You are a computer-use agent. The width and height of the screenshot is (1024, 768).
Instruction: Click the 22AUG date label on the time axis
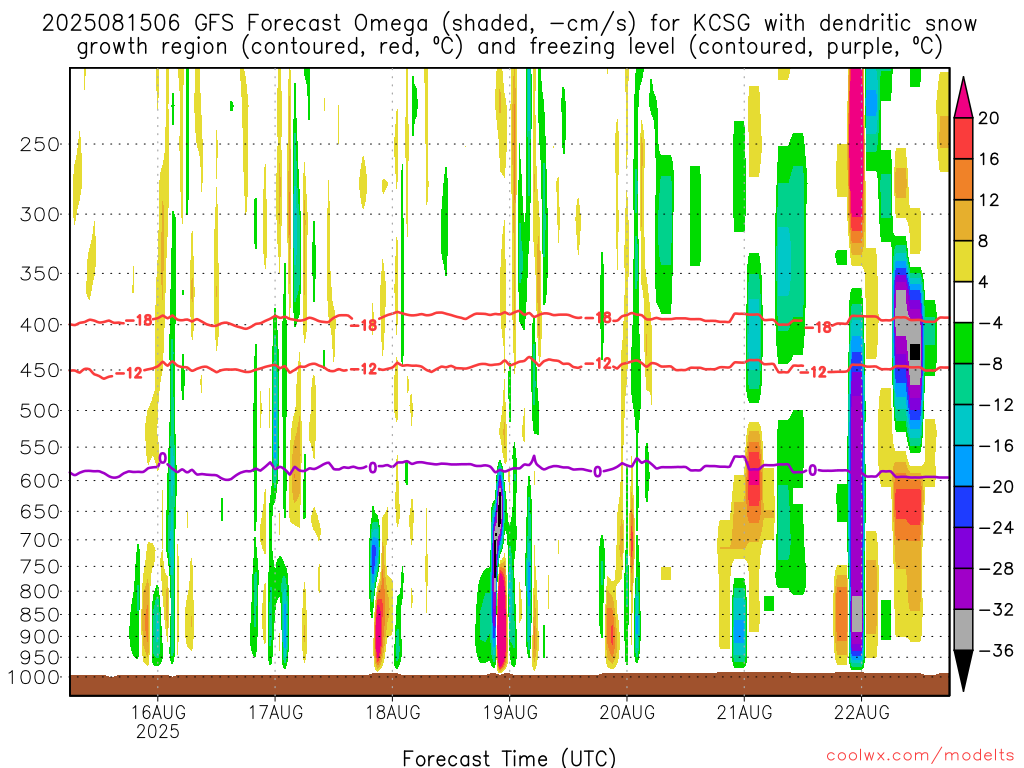(861, 712)
